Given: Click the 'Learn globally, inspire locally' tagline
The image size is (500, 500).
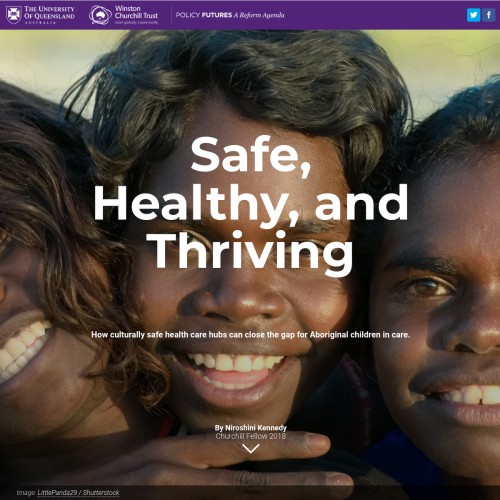Looking at the screenshot, I should (x=136, y=23).
